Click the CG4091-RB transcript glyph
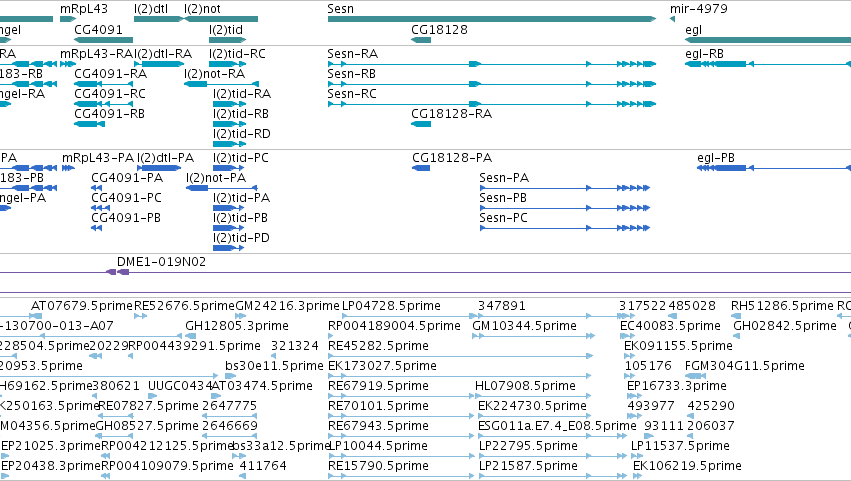Screen dimensions: 851x481 coord(90,124)
